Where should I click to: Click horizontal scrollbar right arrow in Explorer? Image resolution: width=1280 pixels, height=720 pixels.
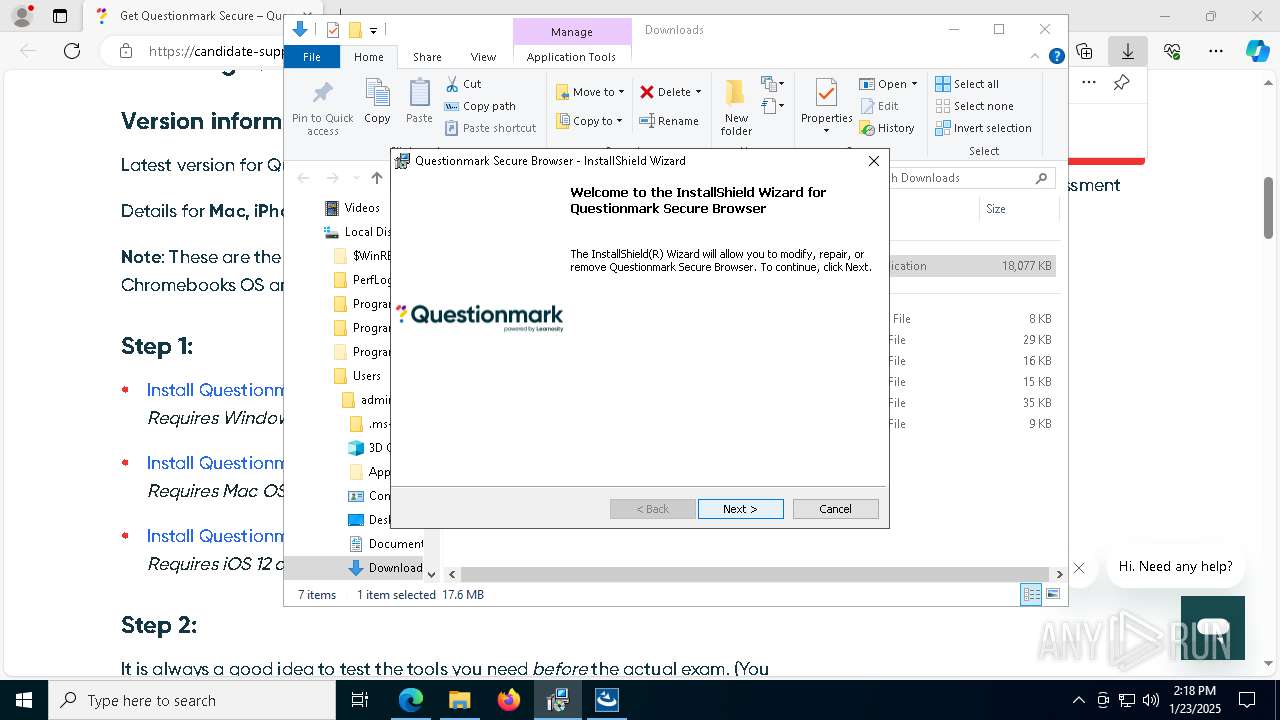[1059, 574]
